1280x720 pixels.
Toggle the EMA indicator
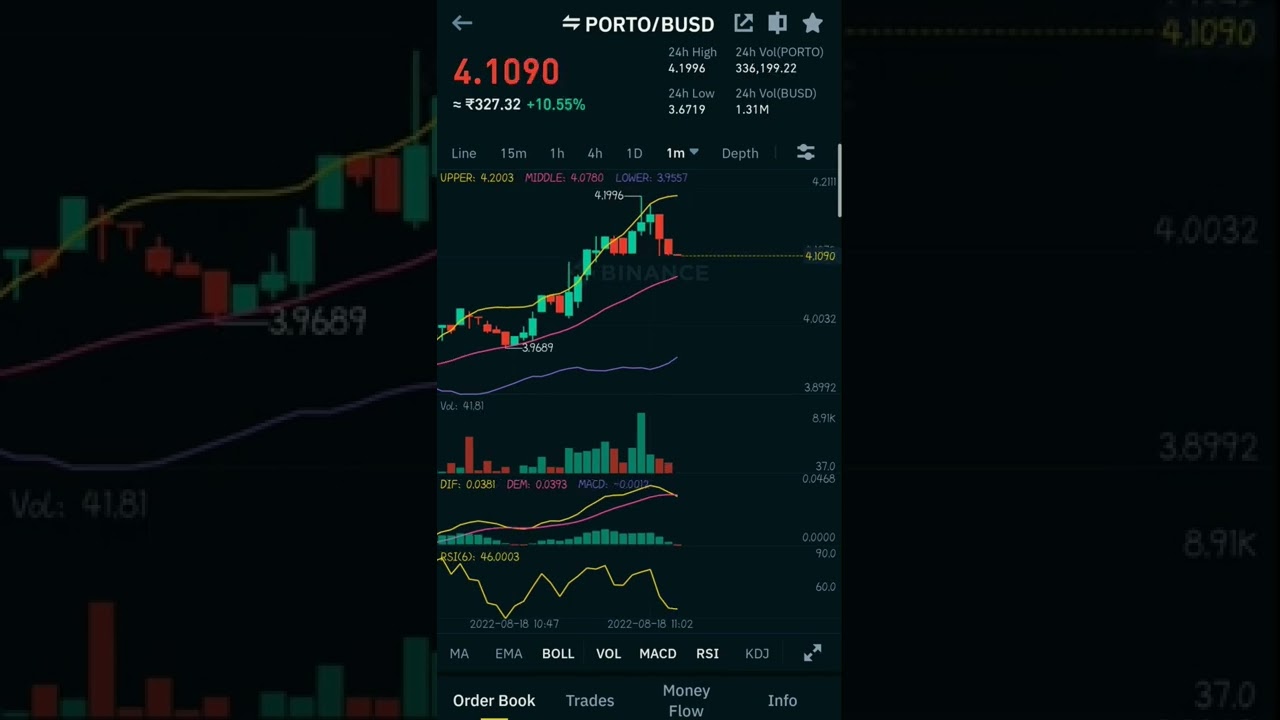pyautogui.click(x=508, y=653)
